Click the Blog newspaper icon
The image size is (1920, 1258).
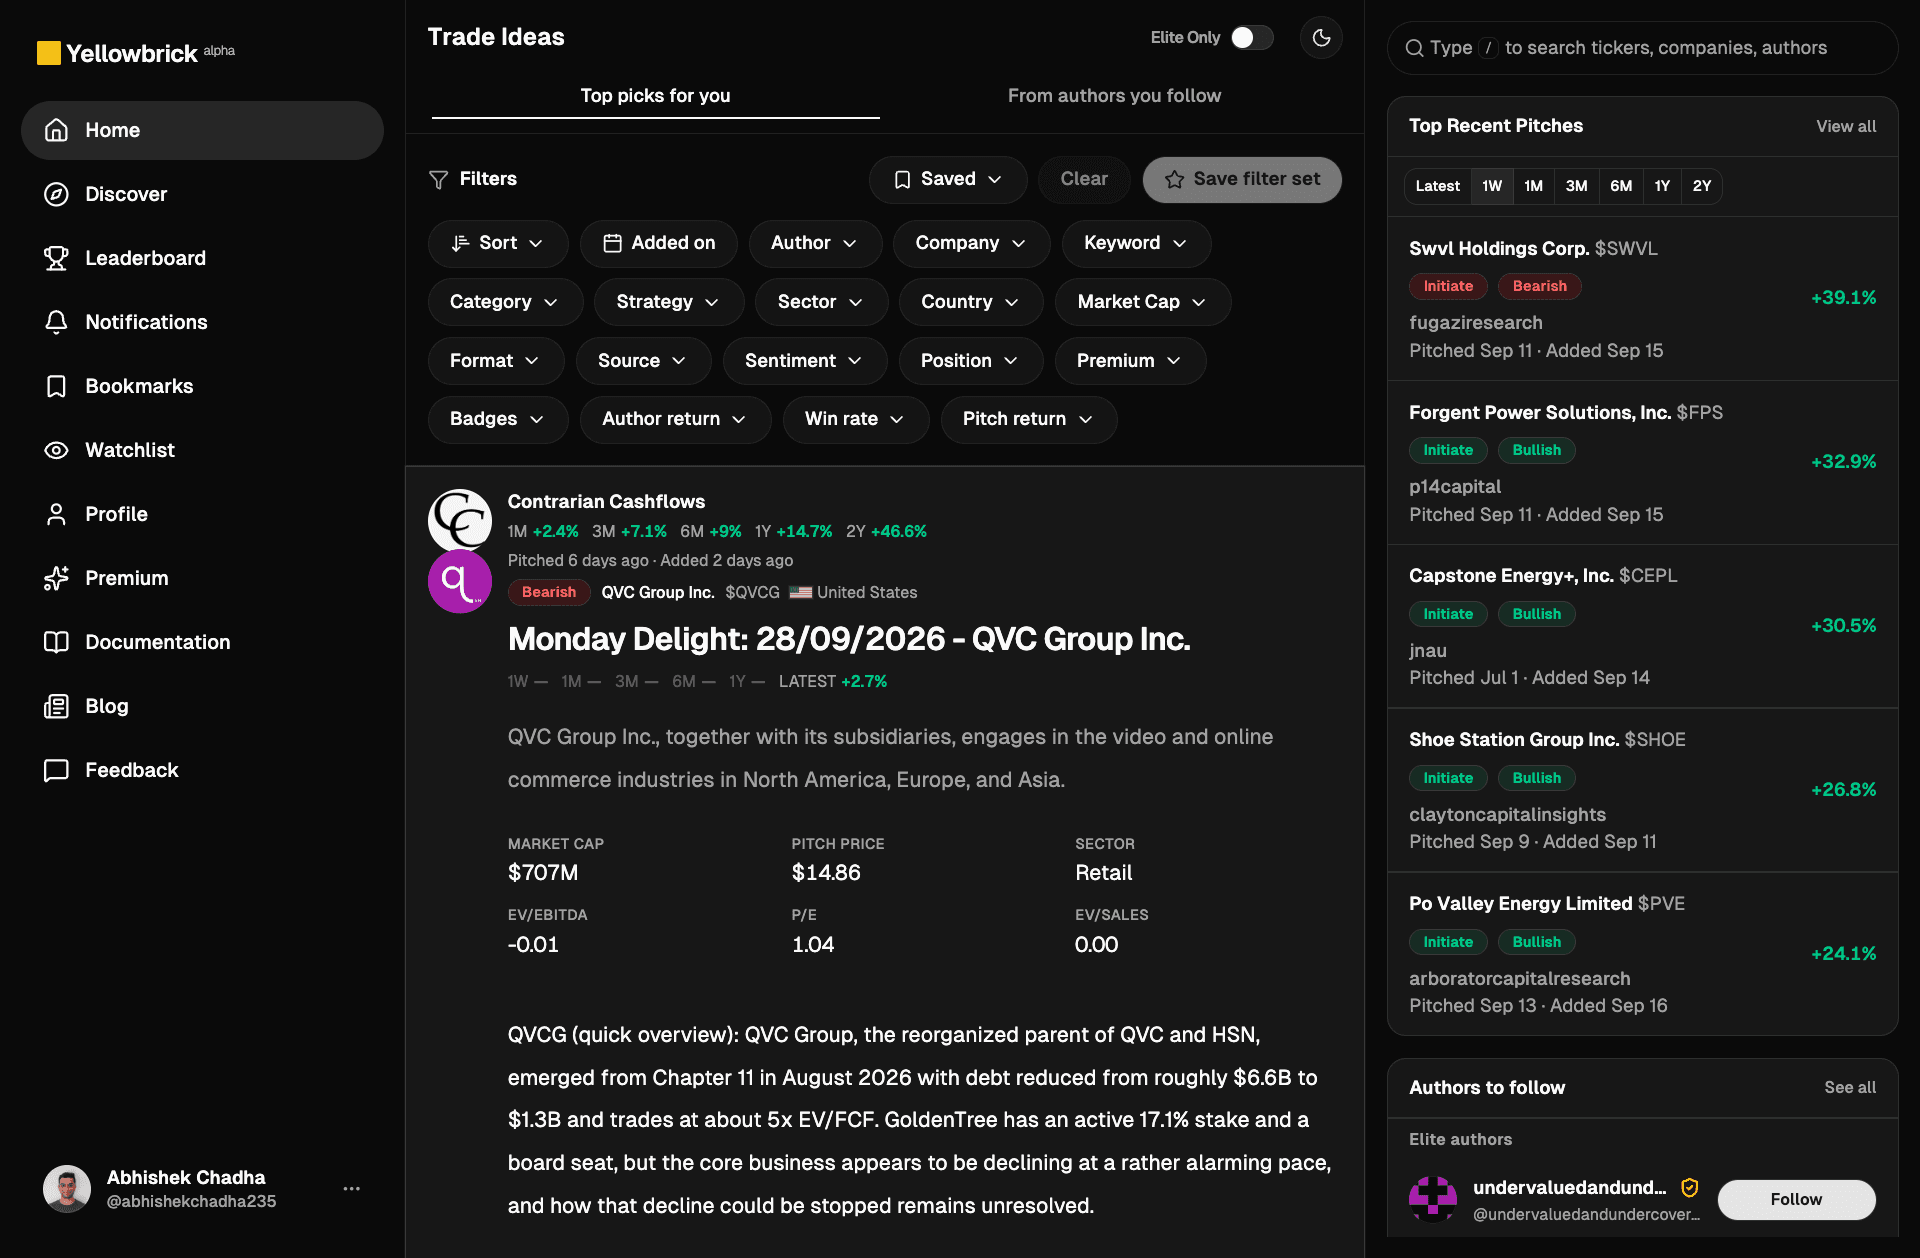tap(56, 706)
